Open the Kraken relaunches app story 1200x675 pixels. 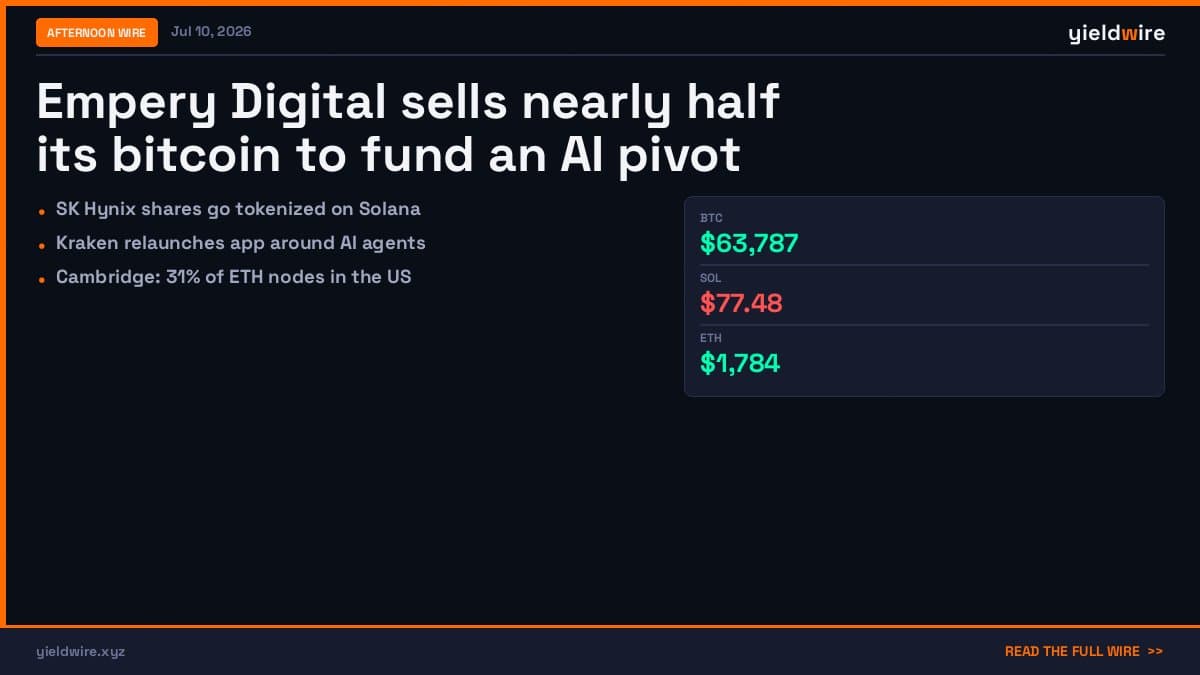tap(241, 243)
